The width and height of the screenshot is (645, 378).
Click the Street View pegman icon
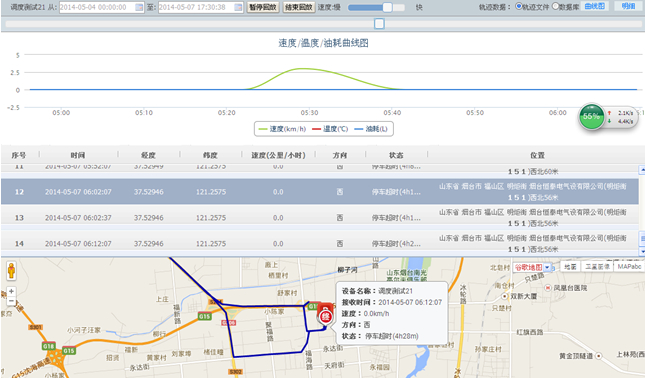tap(11, 271)
